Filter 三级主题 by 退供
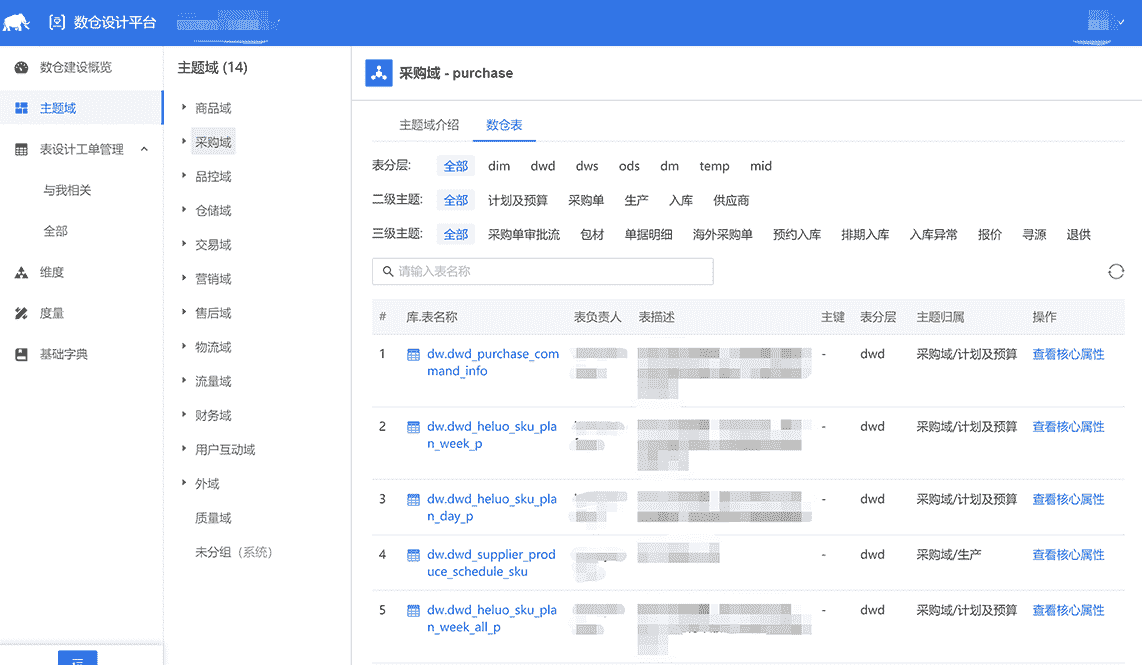The image size is (1142, 665). tap(1079, 235)
